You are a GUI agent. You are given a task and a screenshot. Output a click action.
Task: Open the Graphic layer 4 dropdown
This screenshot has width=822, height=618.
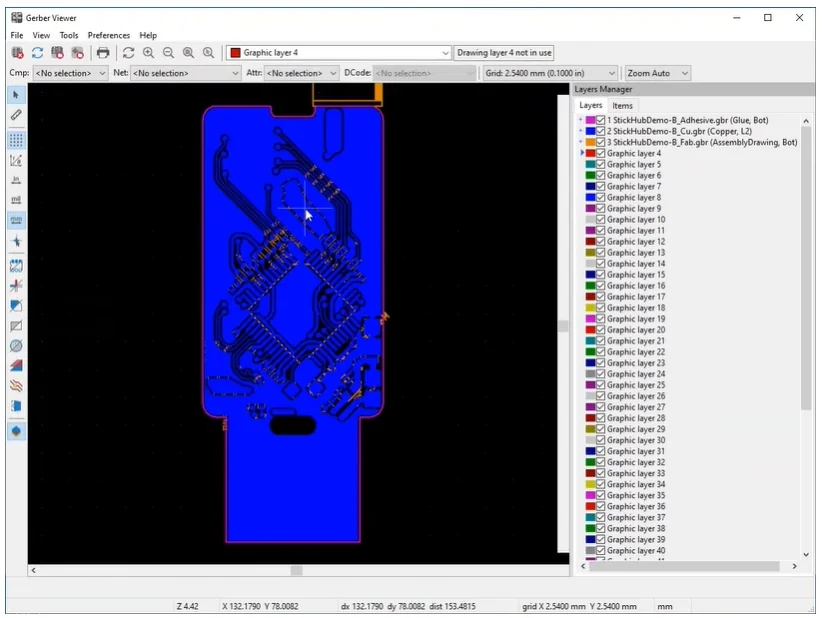[x=447, y=52]
